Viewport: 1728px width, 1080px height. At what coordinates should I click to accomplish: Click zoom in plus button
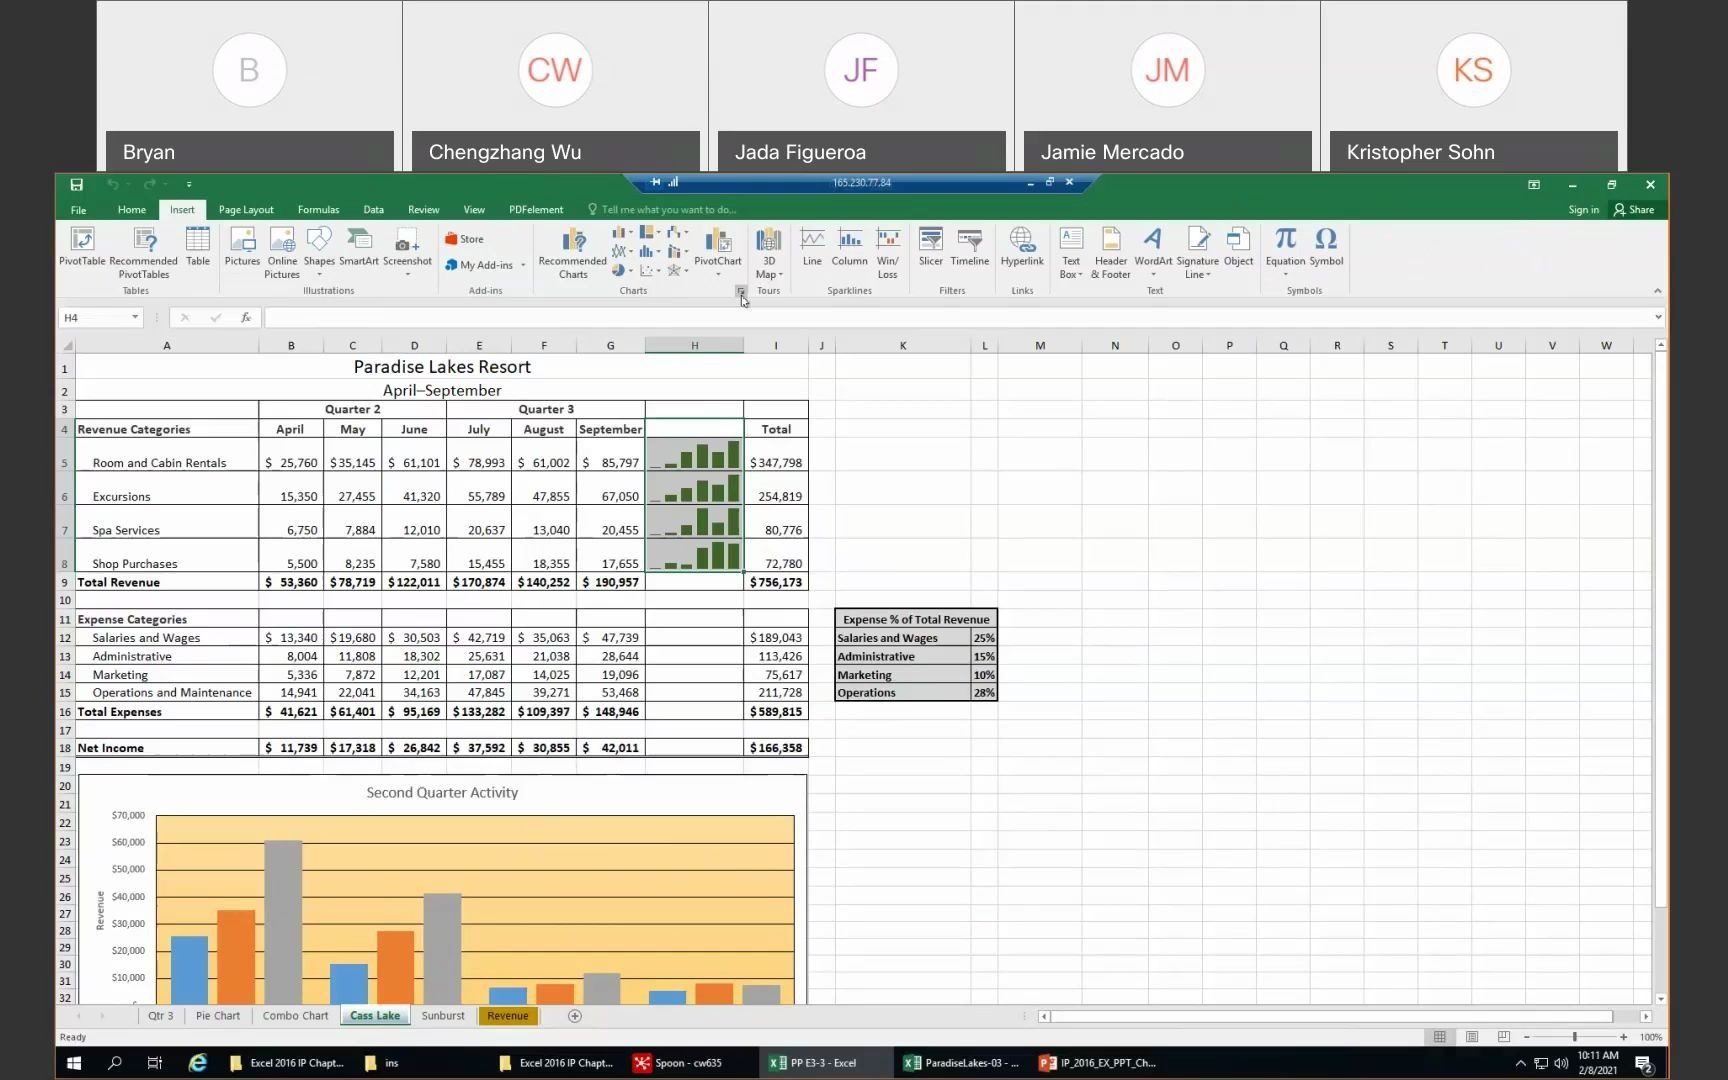(1623, 1037)
